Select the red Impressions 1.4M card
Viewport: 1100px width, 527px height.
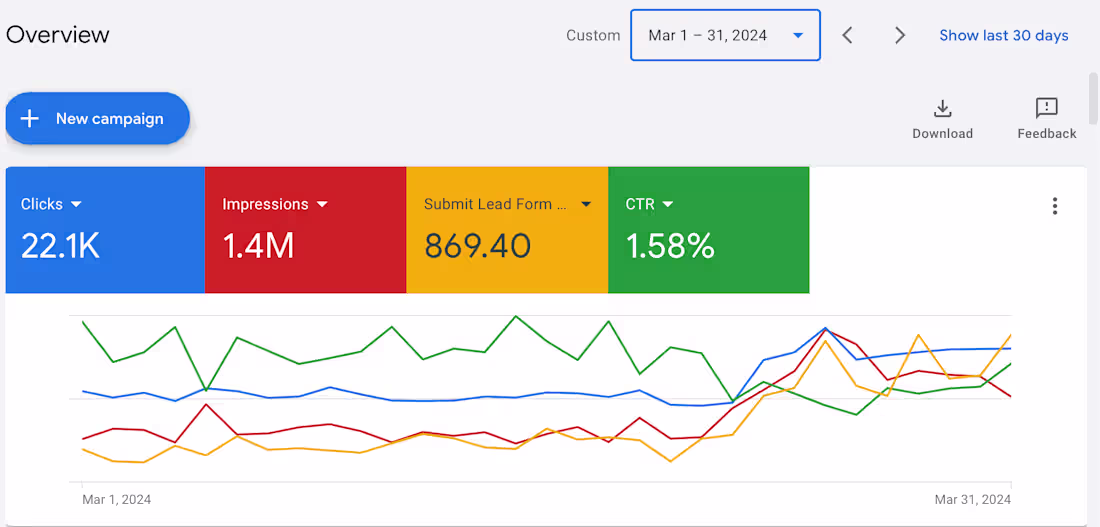(305, 230)
